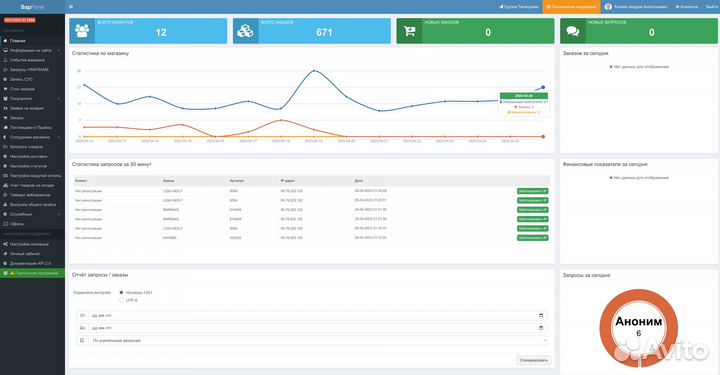Click the cart icon in the new orders card
The width and height of the screenshot is (720, 375).
coord(409,31)
